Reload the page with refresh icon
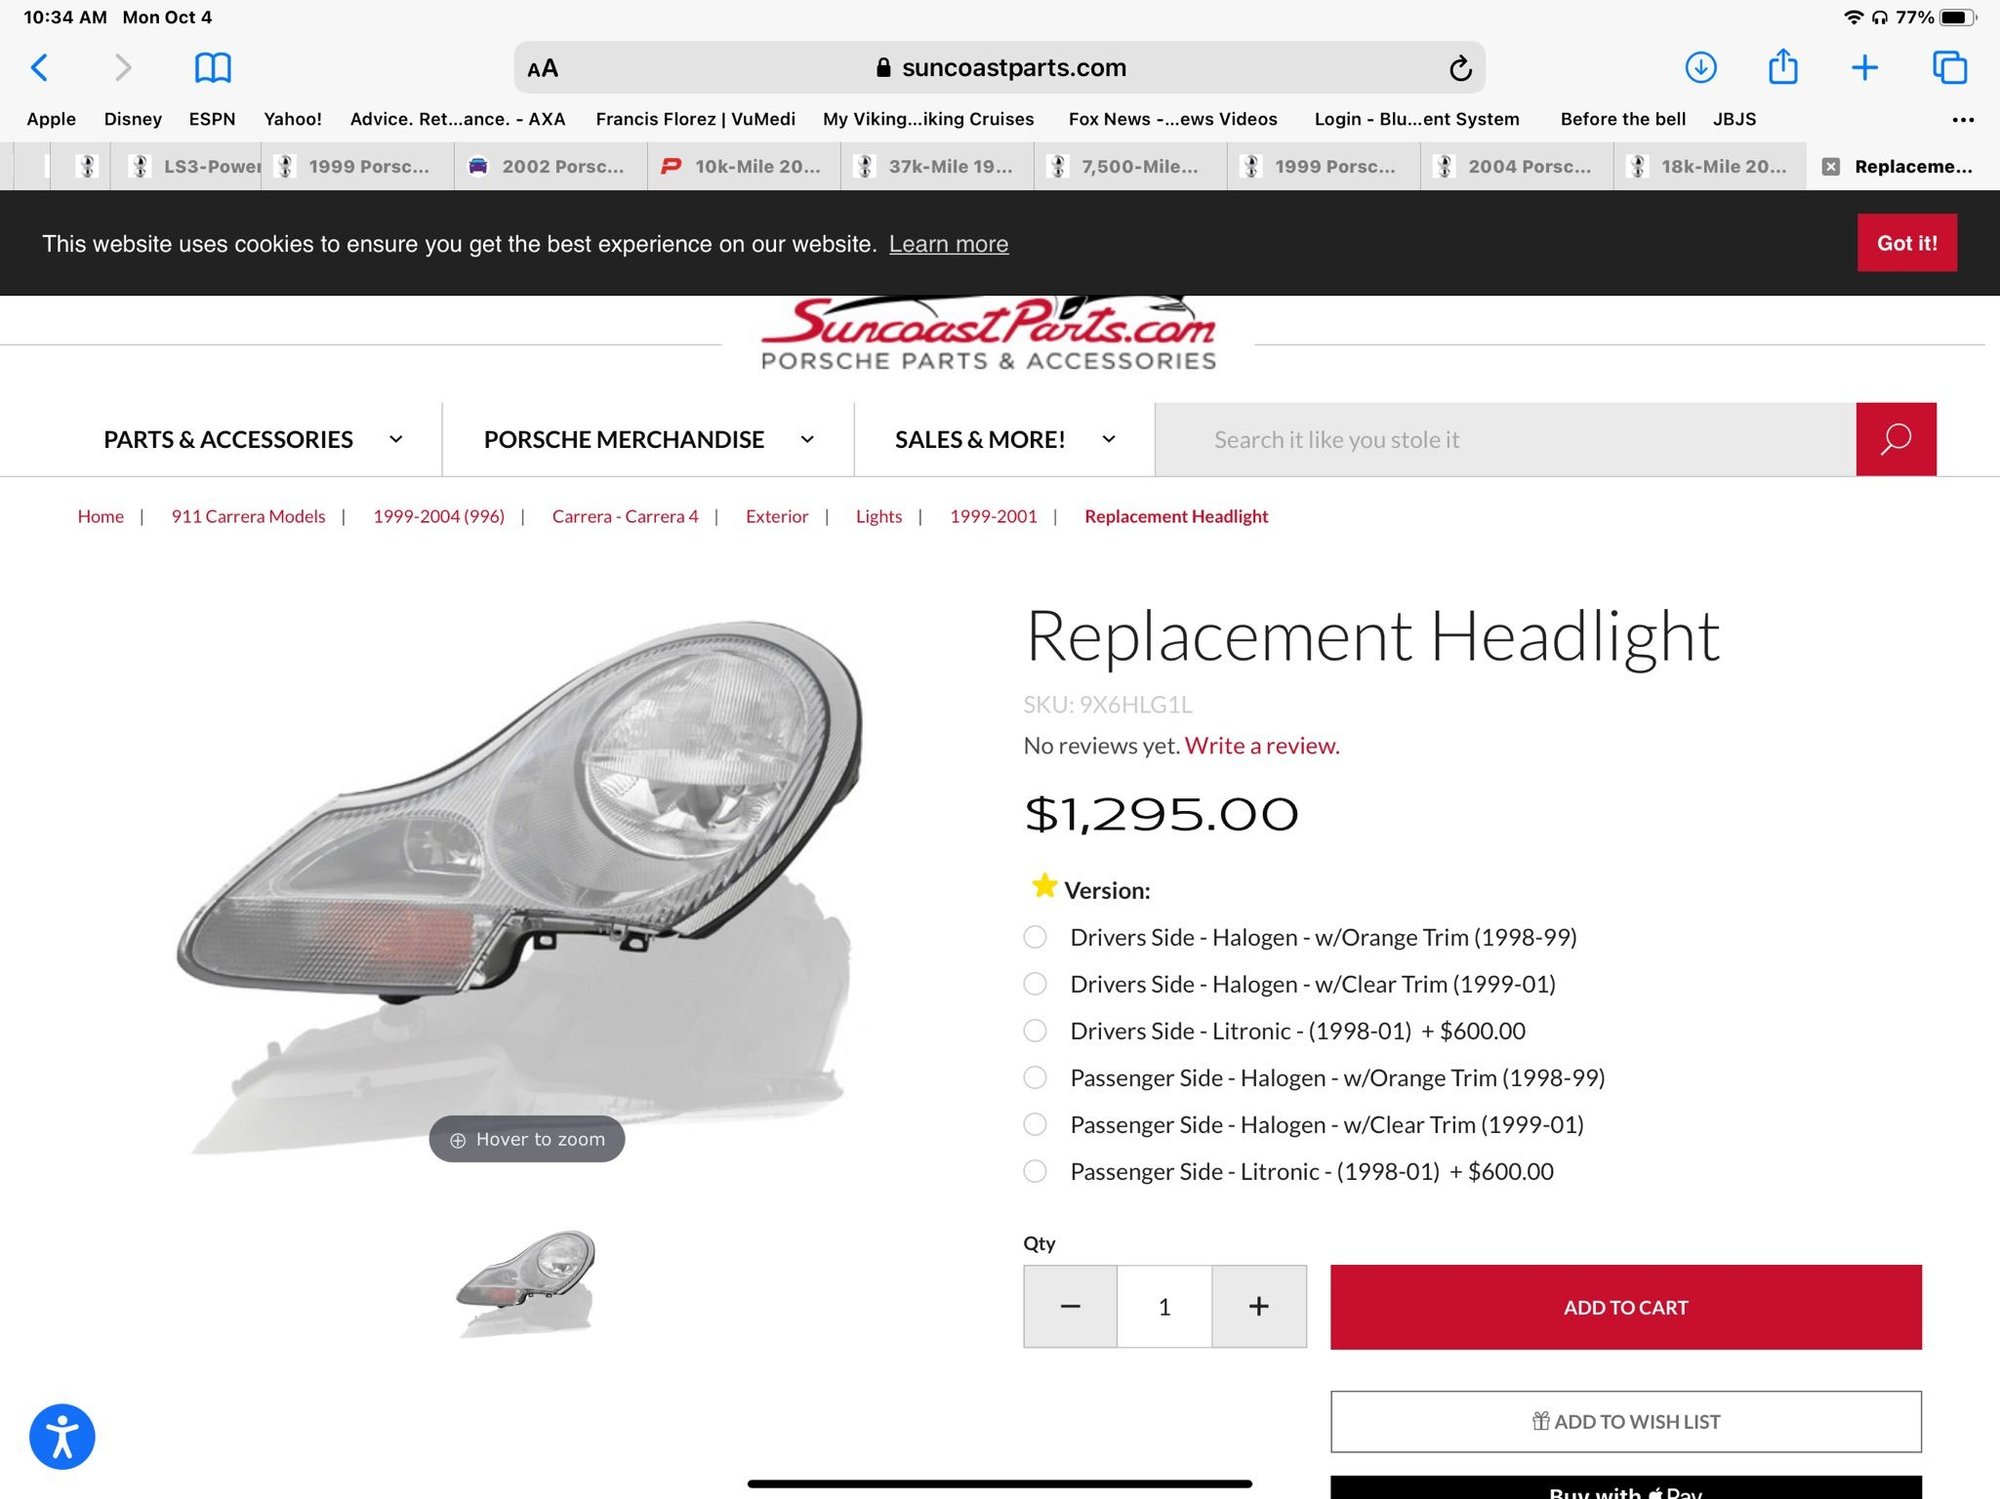2000x1499 pixels. 1460,68
